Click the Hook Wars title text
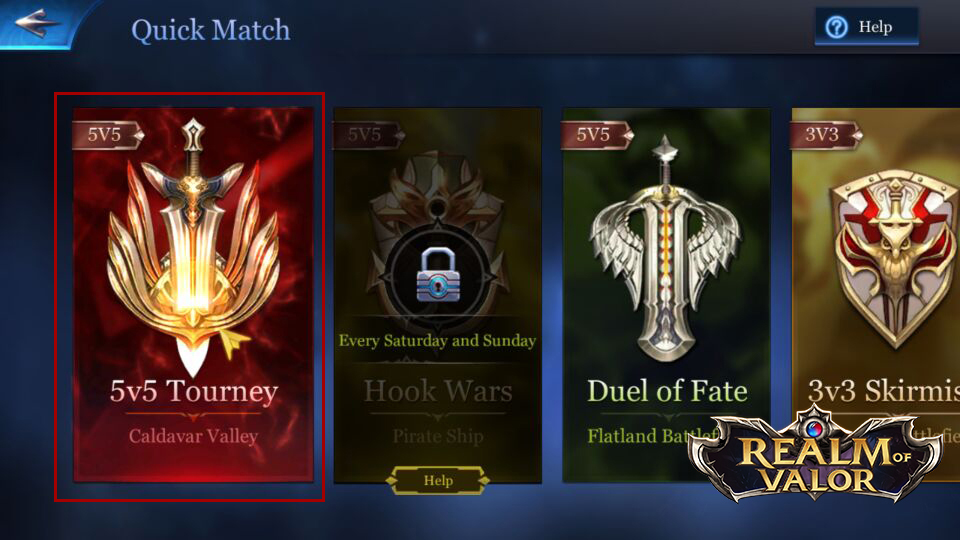The image size is (960, 540). pyautogui.click(x=438, y=391)
